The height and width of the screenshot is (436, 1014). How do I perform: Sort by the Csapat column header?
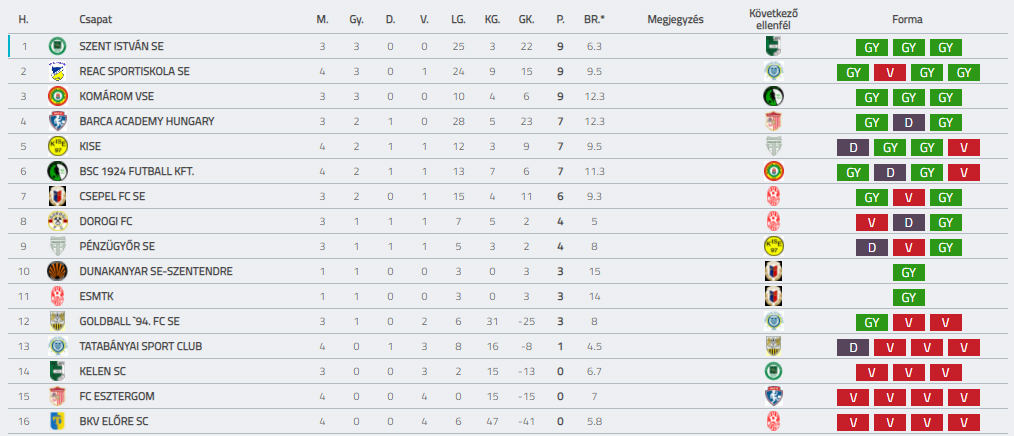click(96, 19)
